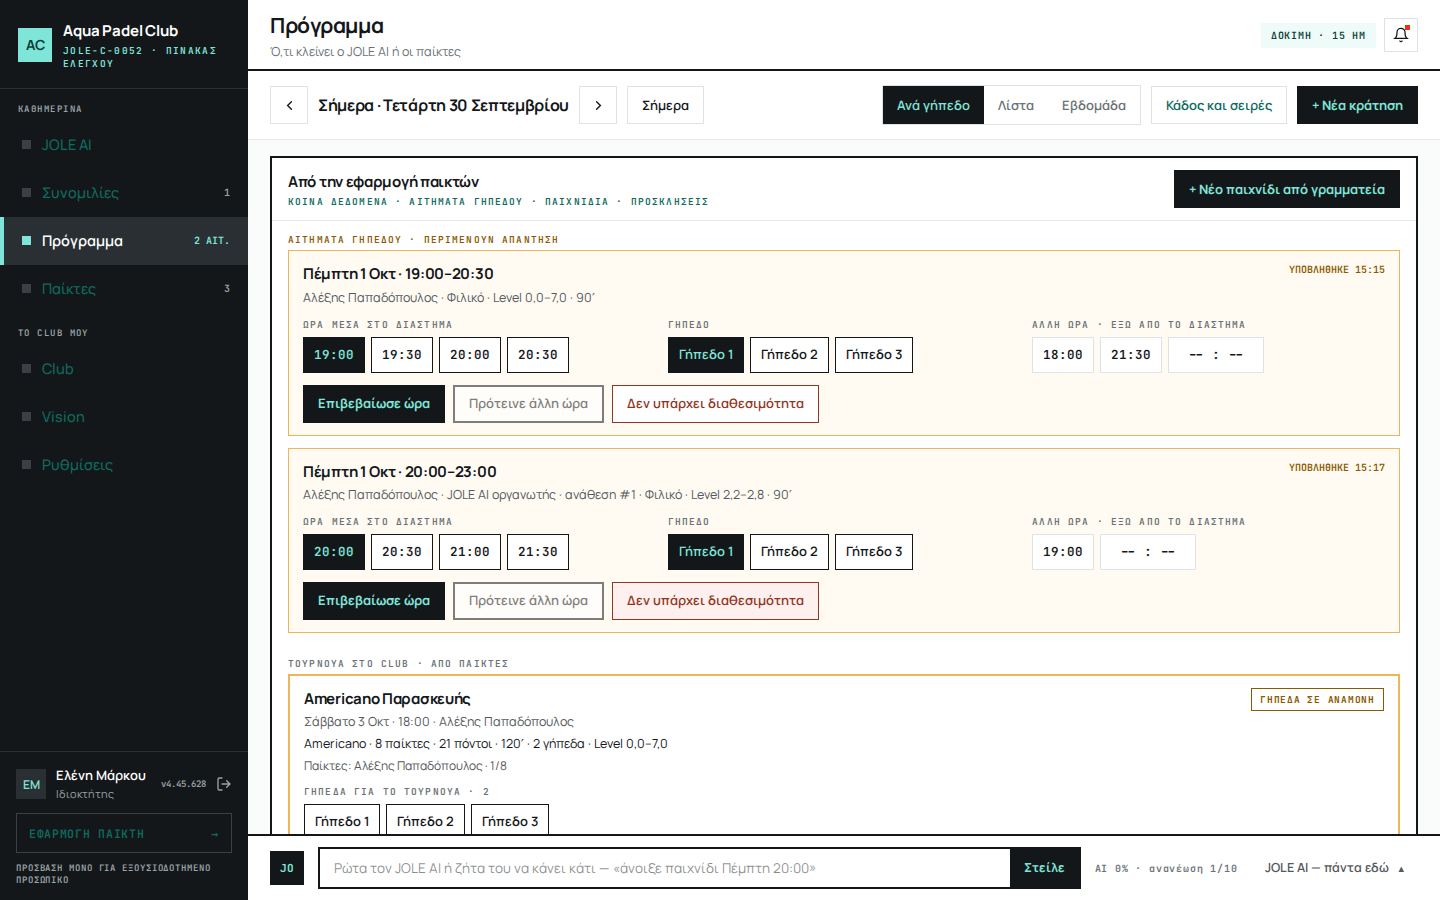
Task: Select Γήπεδο 3 in the 20:00–23:00 request
Action: [x=874, y=552]
